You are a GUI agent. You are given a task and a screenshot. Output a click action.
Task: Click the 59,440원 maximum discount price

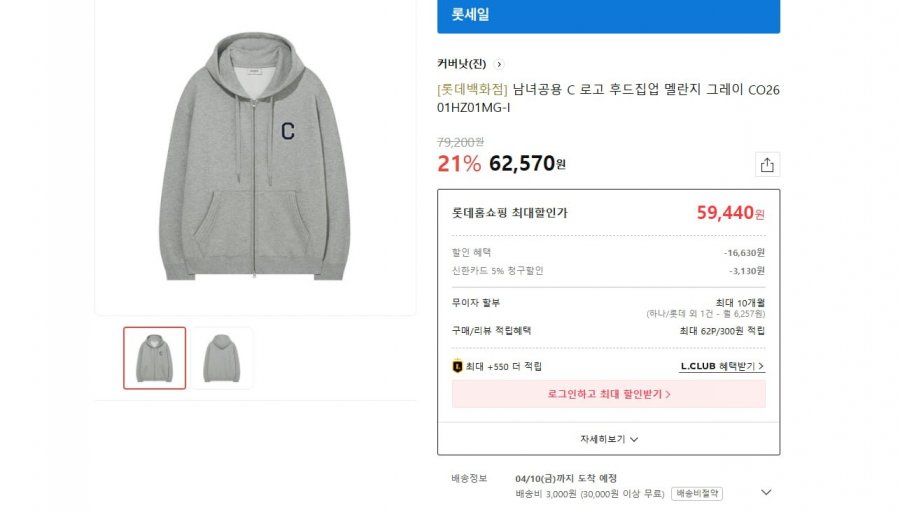click(x=730, y=213)
